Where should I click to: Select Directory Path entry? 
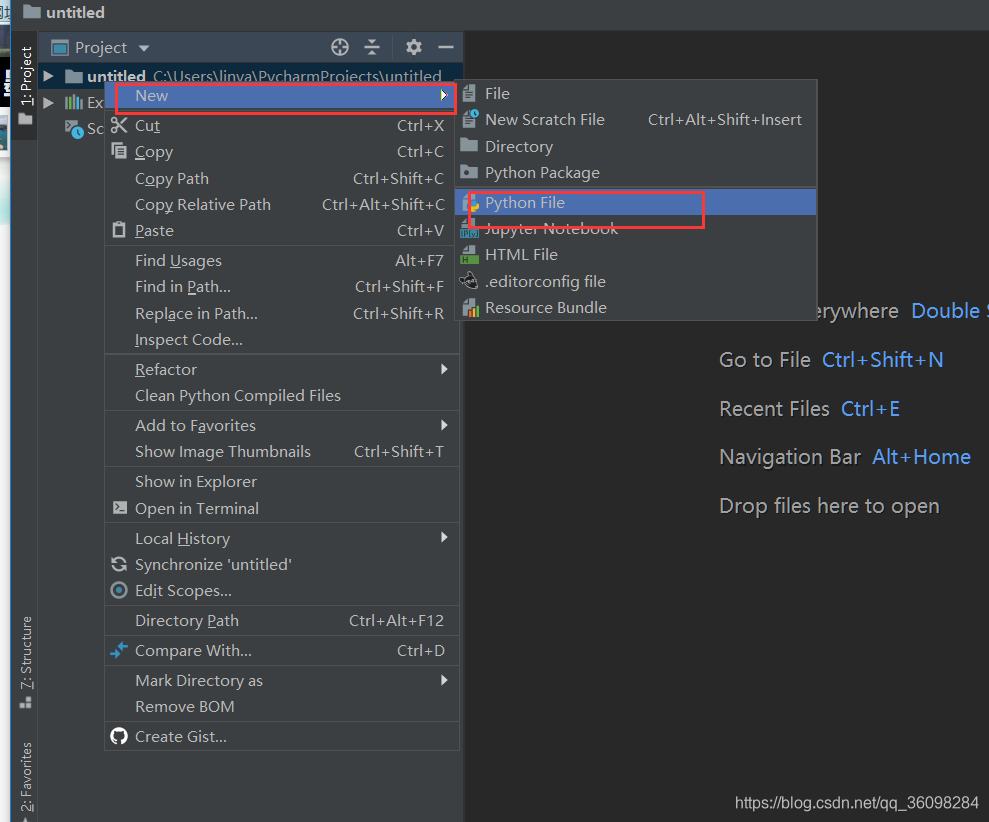tap(282, 621)
